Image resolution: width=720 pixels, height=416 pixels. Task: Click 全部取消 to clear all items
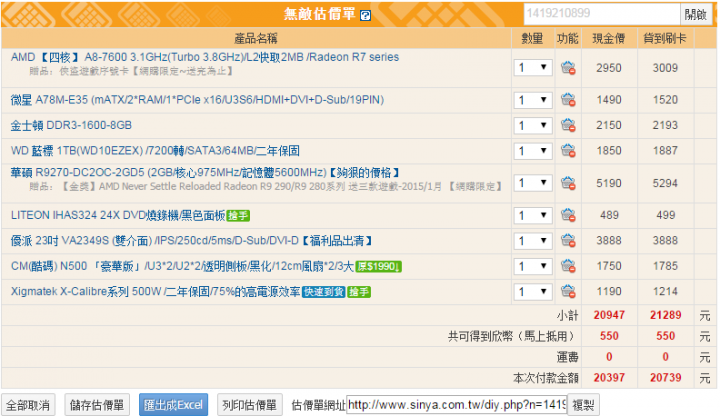coord(28,405)
